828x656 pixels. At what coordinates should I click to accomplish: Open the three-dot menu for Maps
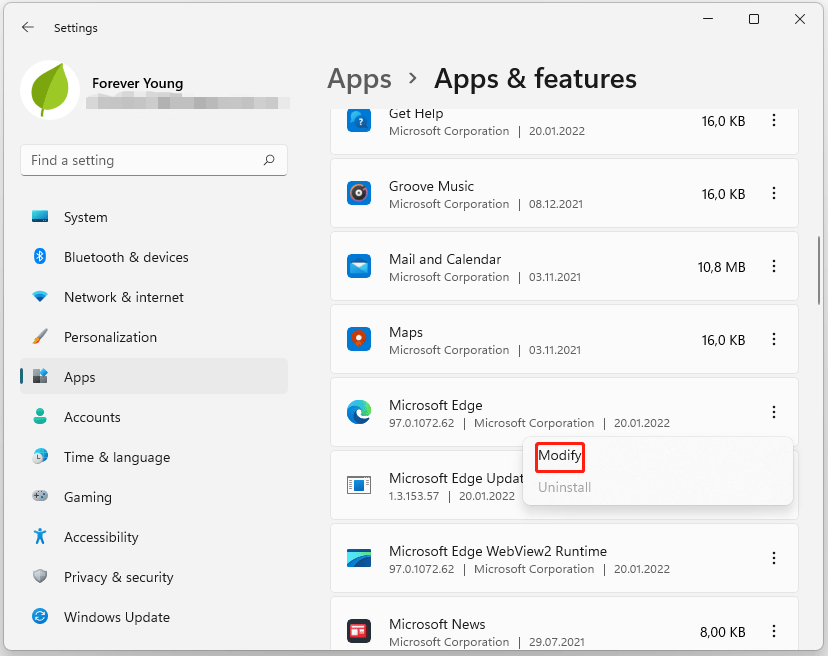coord(774,339)
